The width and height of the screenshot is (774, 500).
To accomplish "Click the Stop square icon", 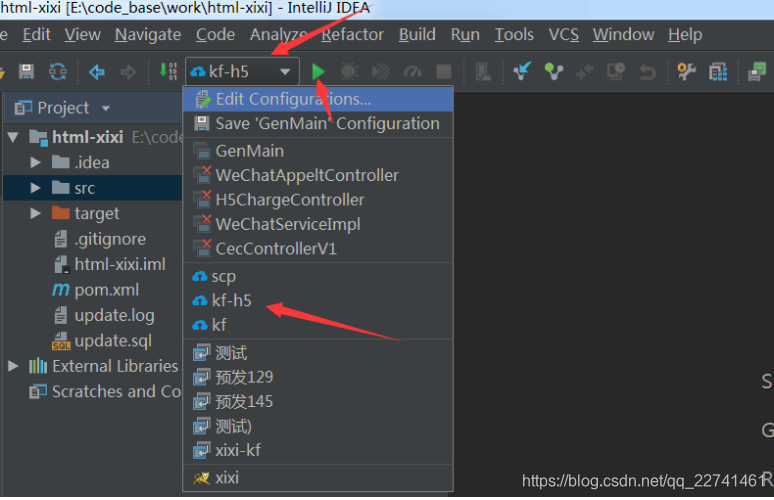I will 444,72.
